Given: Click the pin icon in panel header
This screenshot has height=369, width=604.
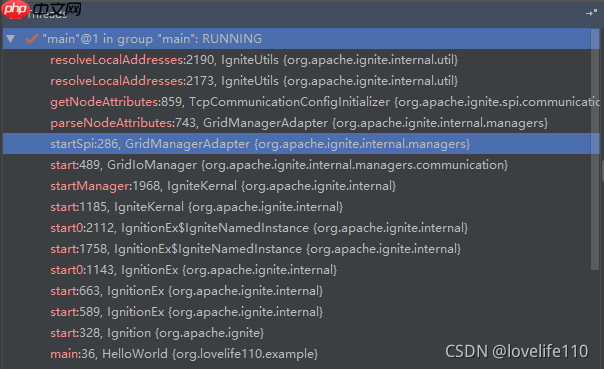Looking at the screenshot, I should point(591,13).
